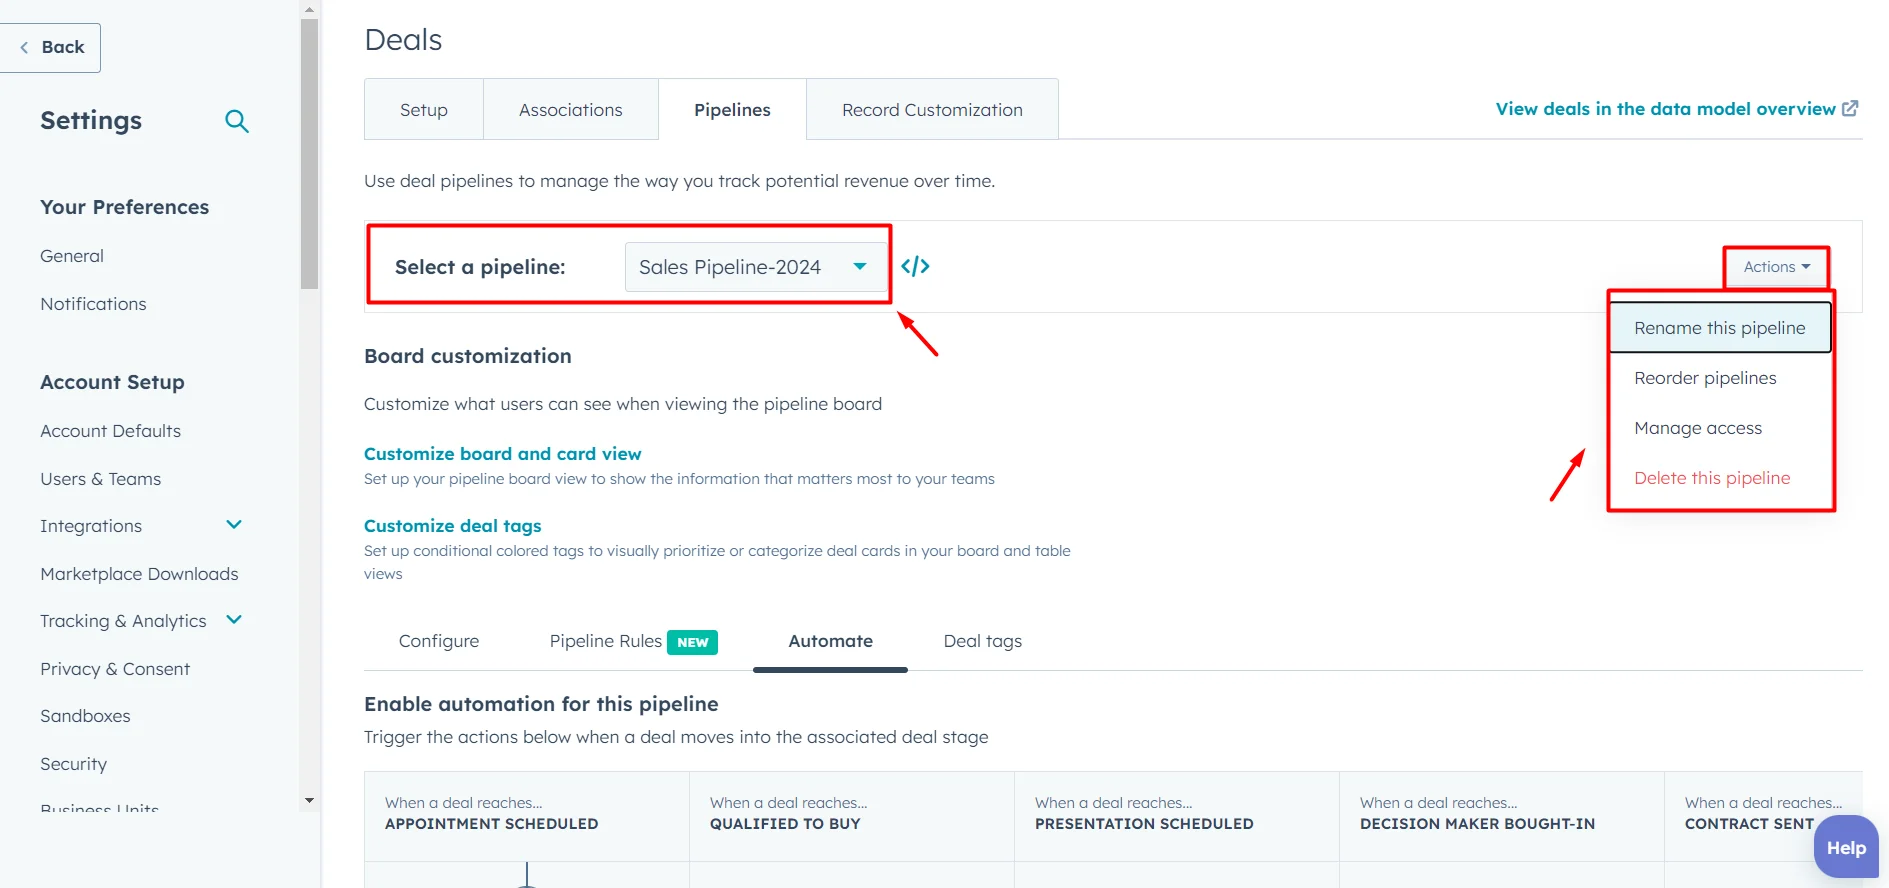The image size is (1889, 888).
Task: Open the Sales Pipeline-2024 dropdown
Action: [x=755, y=267]
